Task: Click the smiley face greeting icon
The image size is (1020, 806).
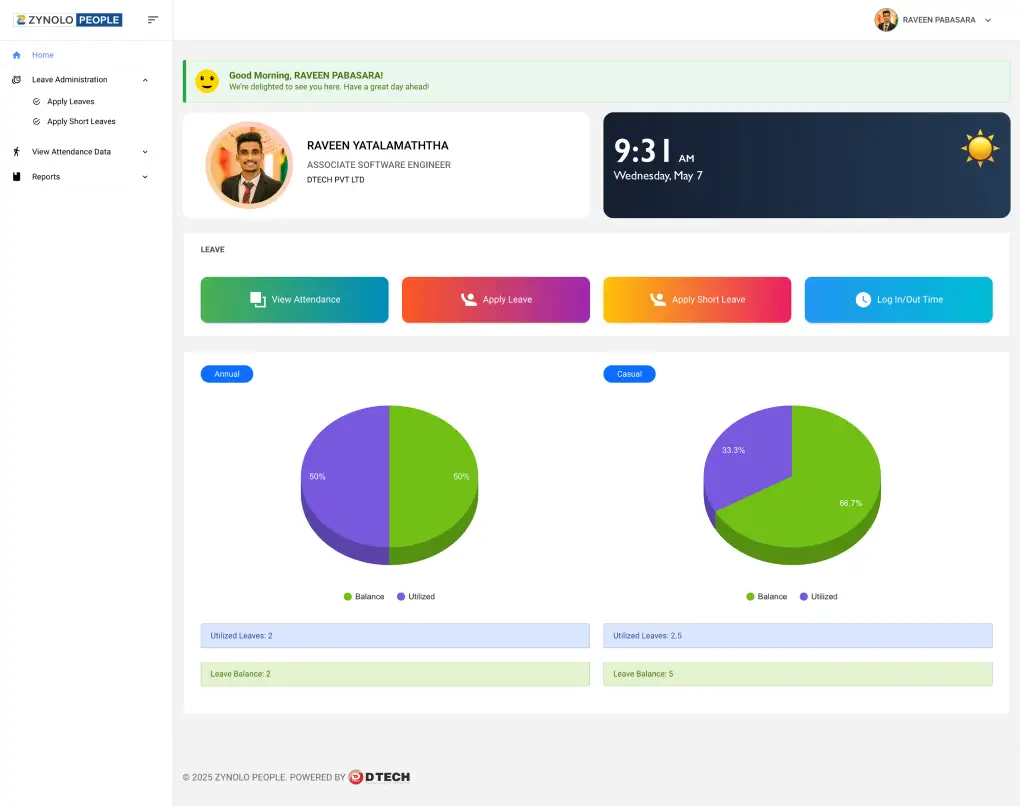Action: [207, 81]
